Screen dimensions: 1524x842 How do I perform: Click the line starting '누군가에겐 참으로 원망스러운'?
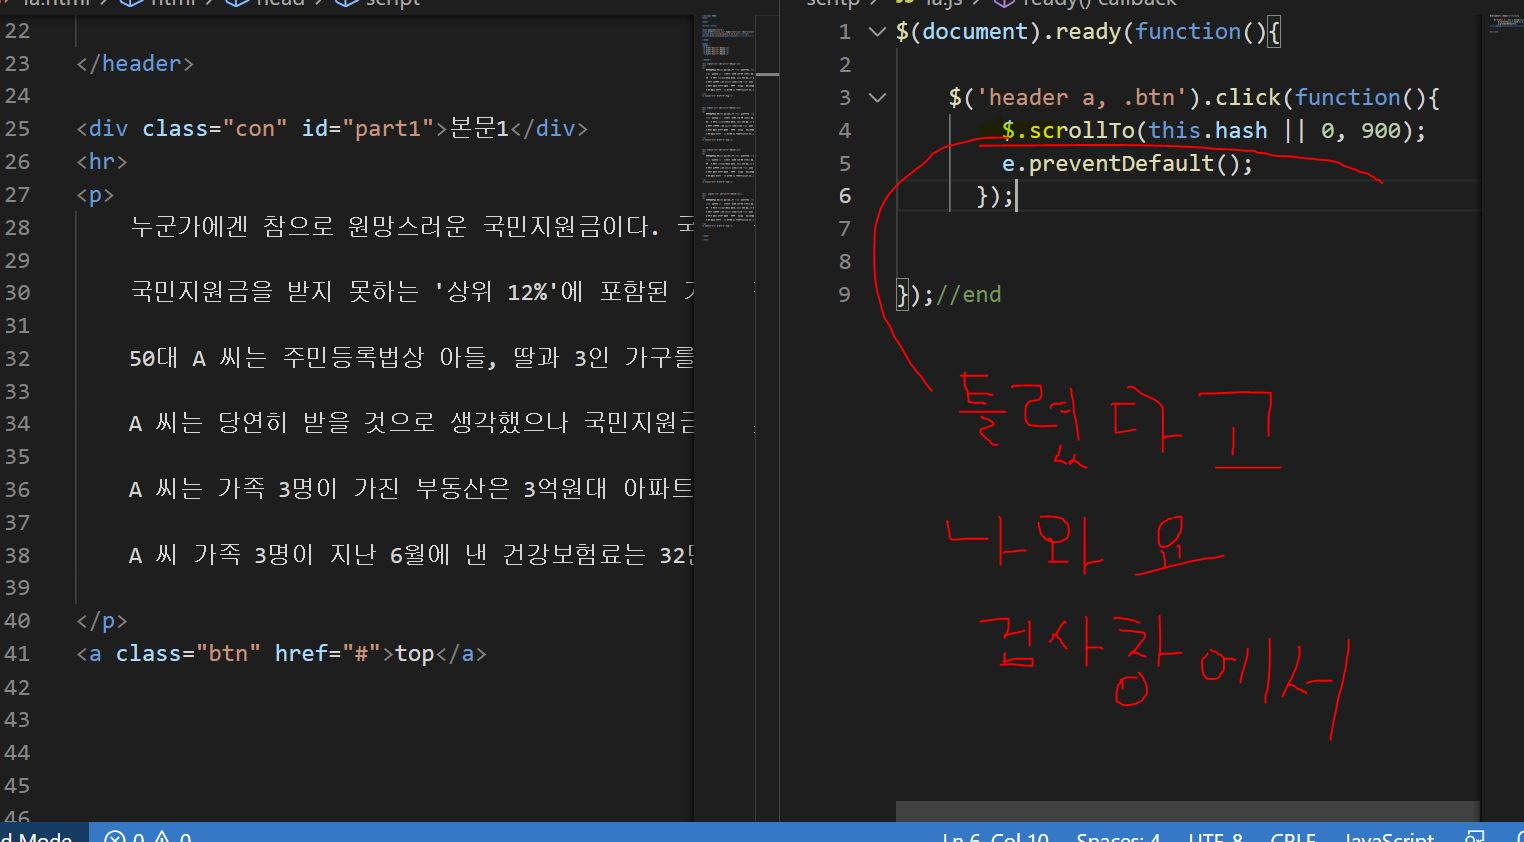tap(411, 228)
